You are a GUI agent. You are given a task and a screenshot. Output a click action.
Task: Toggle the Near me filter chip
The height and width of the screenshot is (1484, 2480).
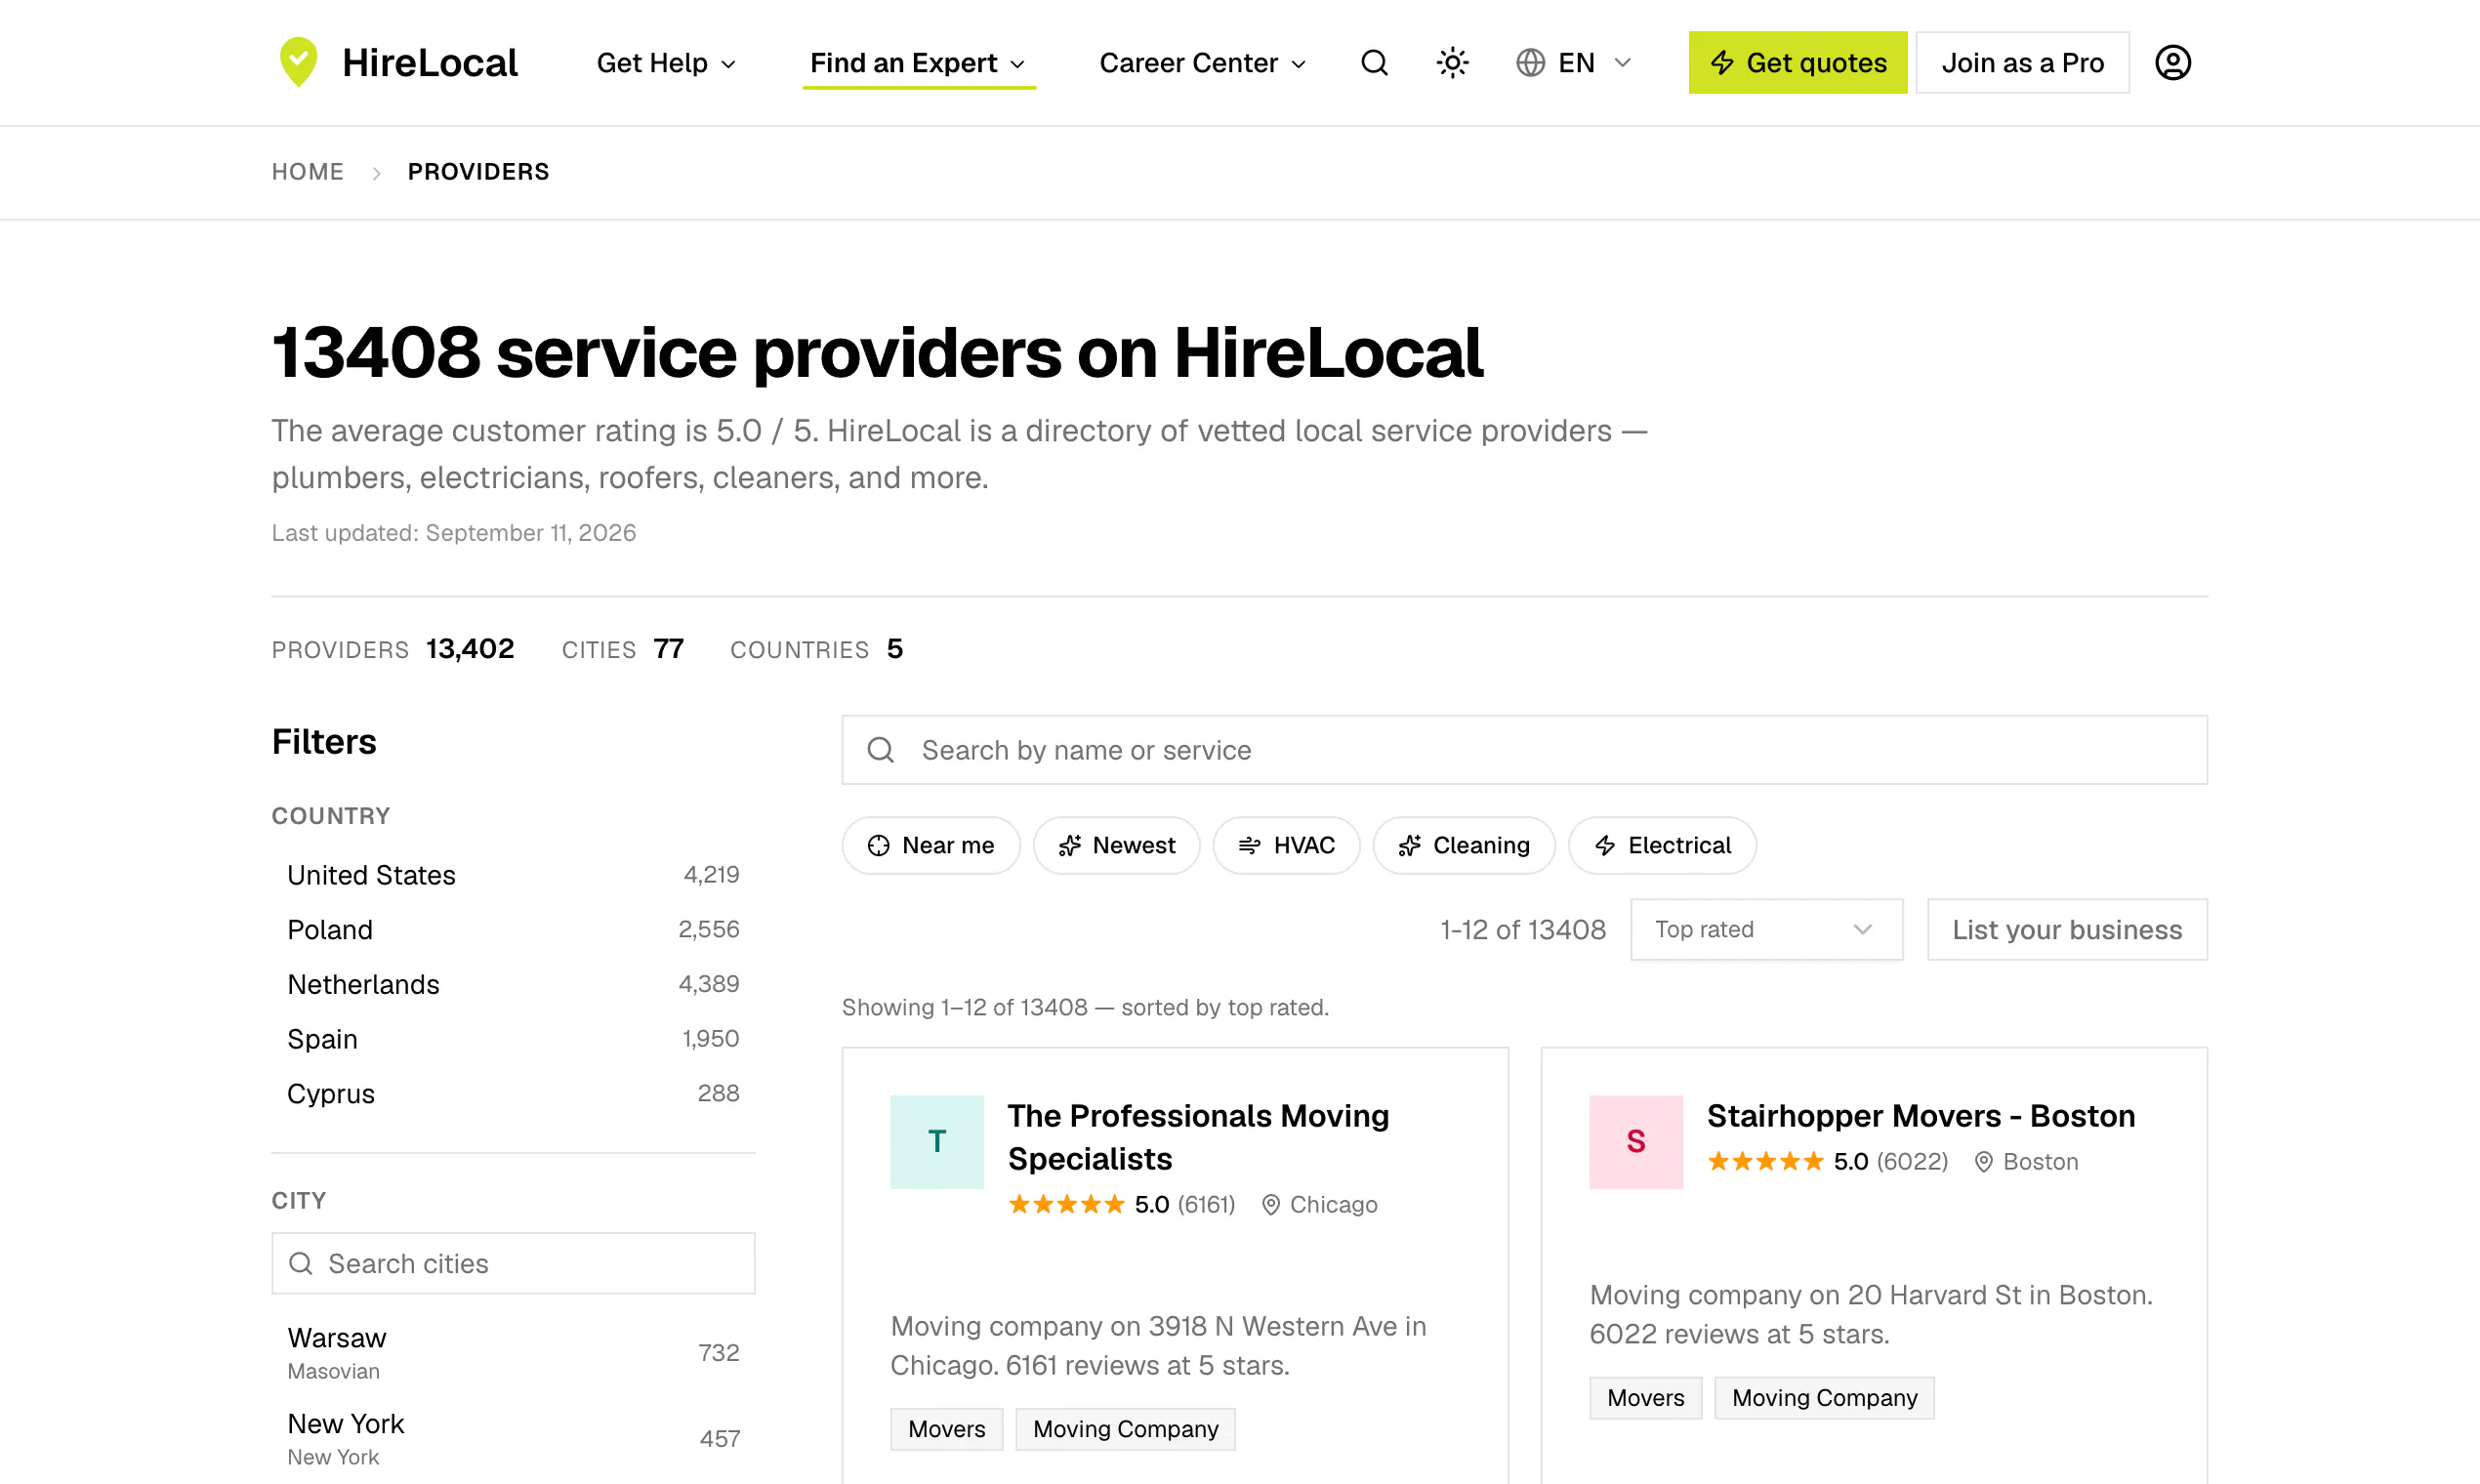coord(930,845)
